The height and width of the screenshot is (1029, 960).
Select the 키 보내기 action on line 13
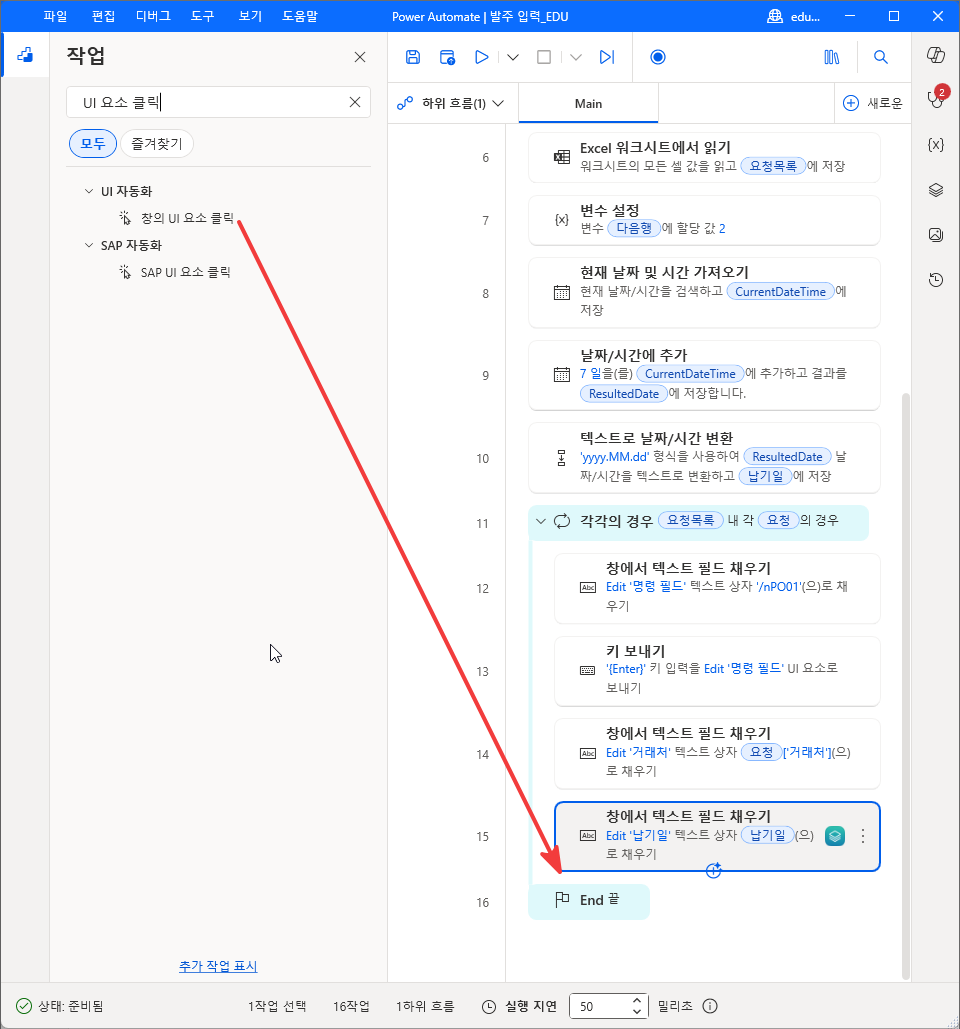click(x=717, y=671)
